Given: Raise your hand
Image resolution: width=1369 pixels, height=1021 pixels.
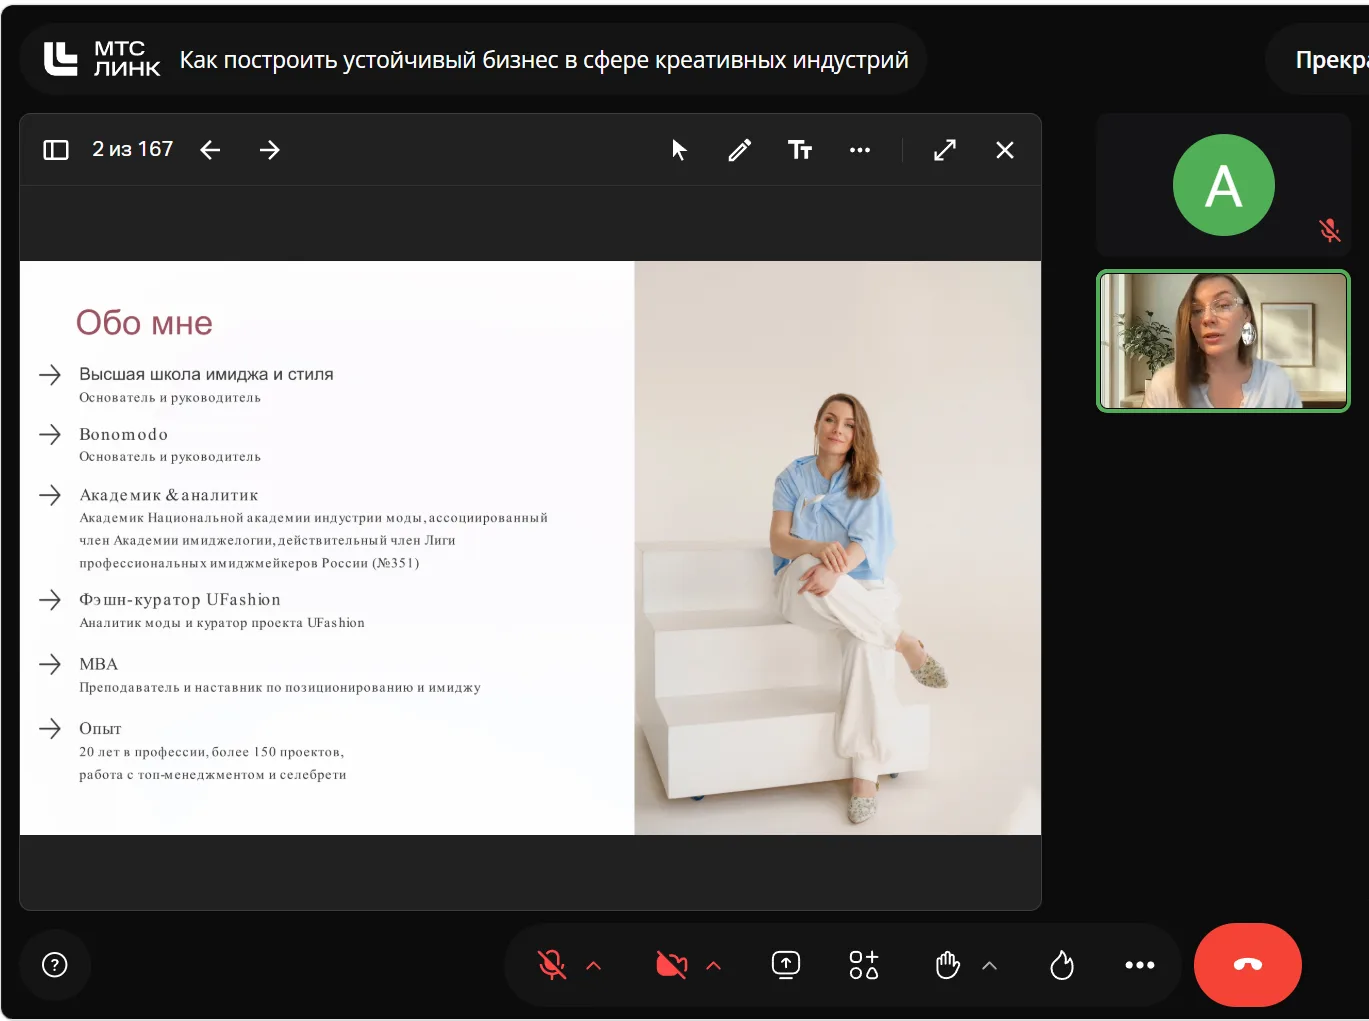Looking at the screenshot, I should click(947, 965).
